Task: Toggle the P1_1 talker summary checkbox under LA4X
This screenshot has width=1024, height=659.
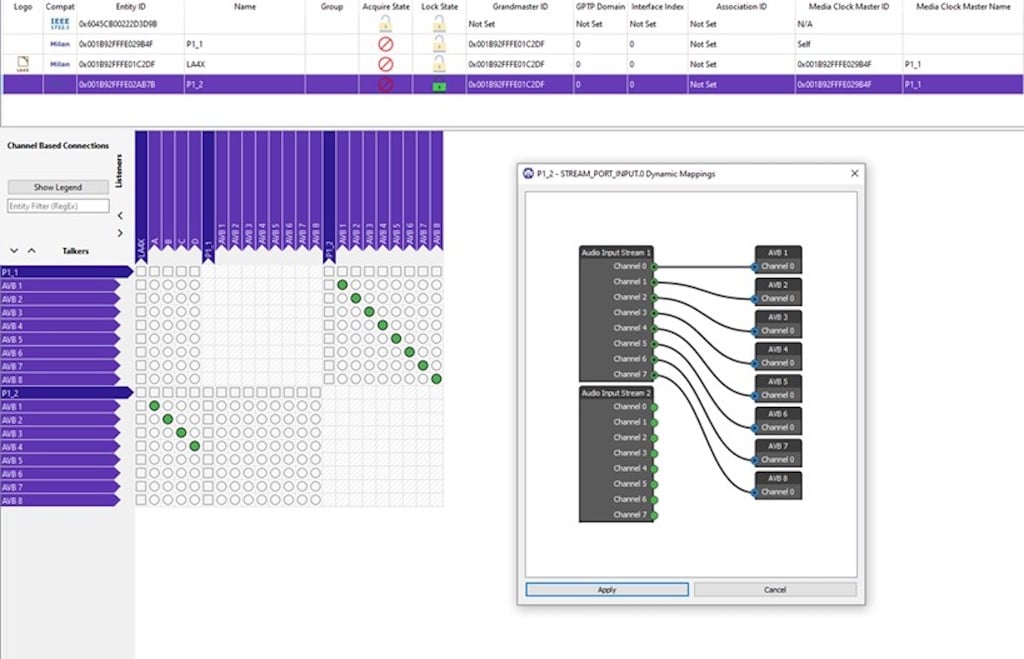Action: click(141, 272)
